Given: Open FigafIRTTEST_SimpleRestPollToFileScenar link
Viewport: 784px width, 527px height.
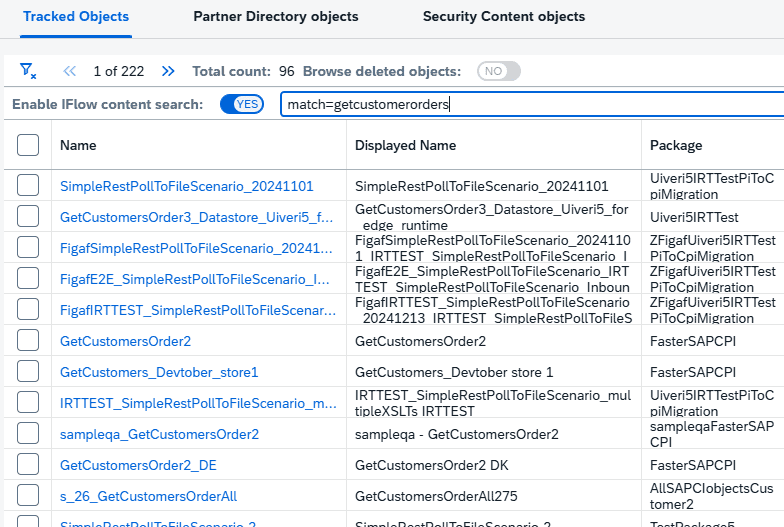Looking at the screenshot, I should point(198,310).
